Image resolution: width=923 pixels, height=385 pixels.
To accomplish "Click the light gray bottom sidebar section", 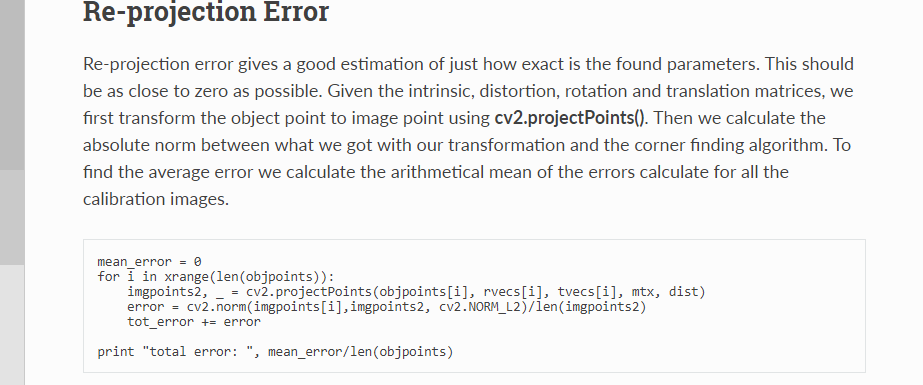I will tap(12, 325).
